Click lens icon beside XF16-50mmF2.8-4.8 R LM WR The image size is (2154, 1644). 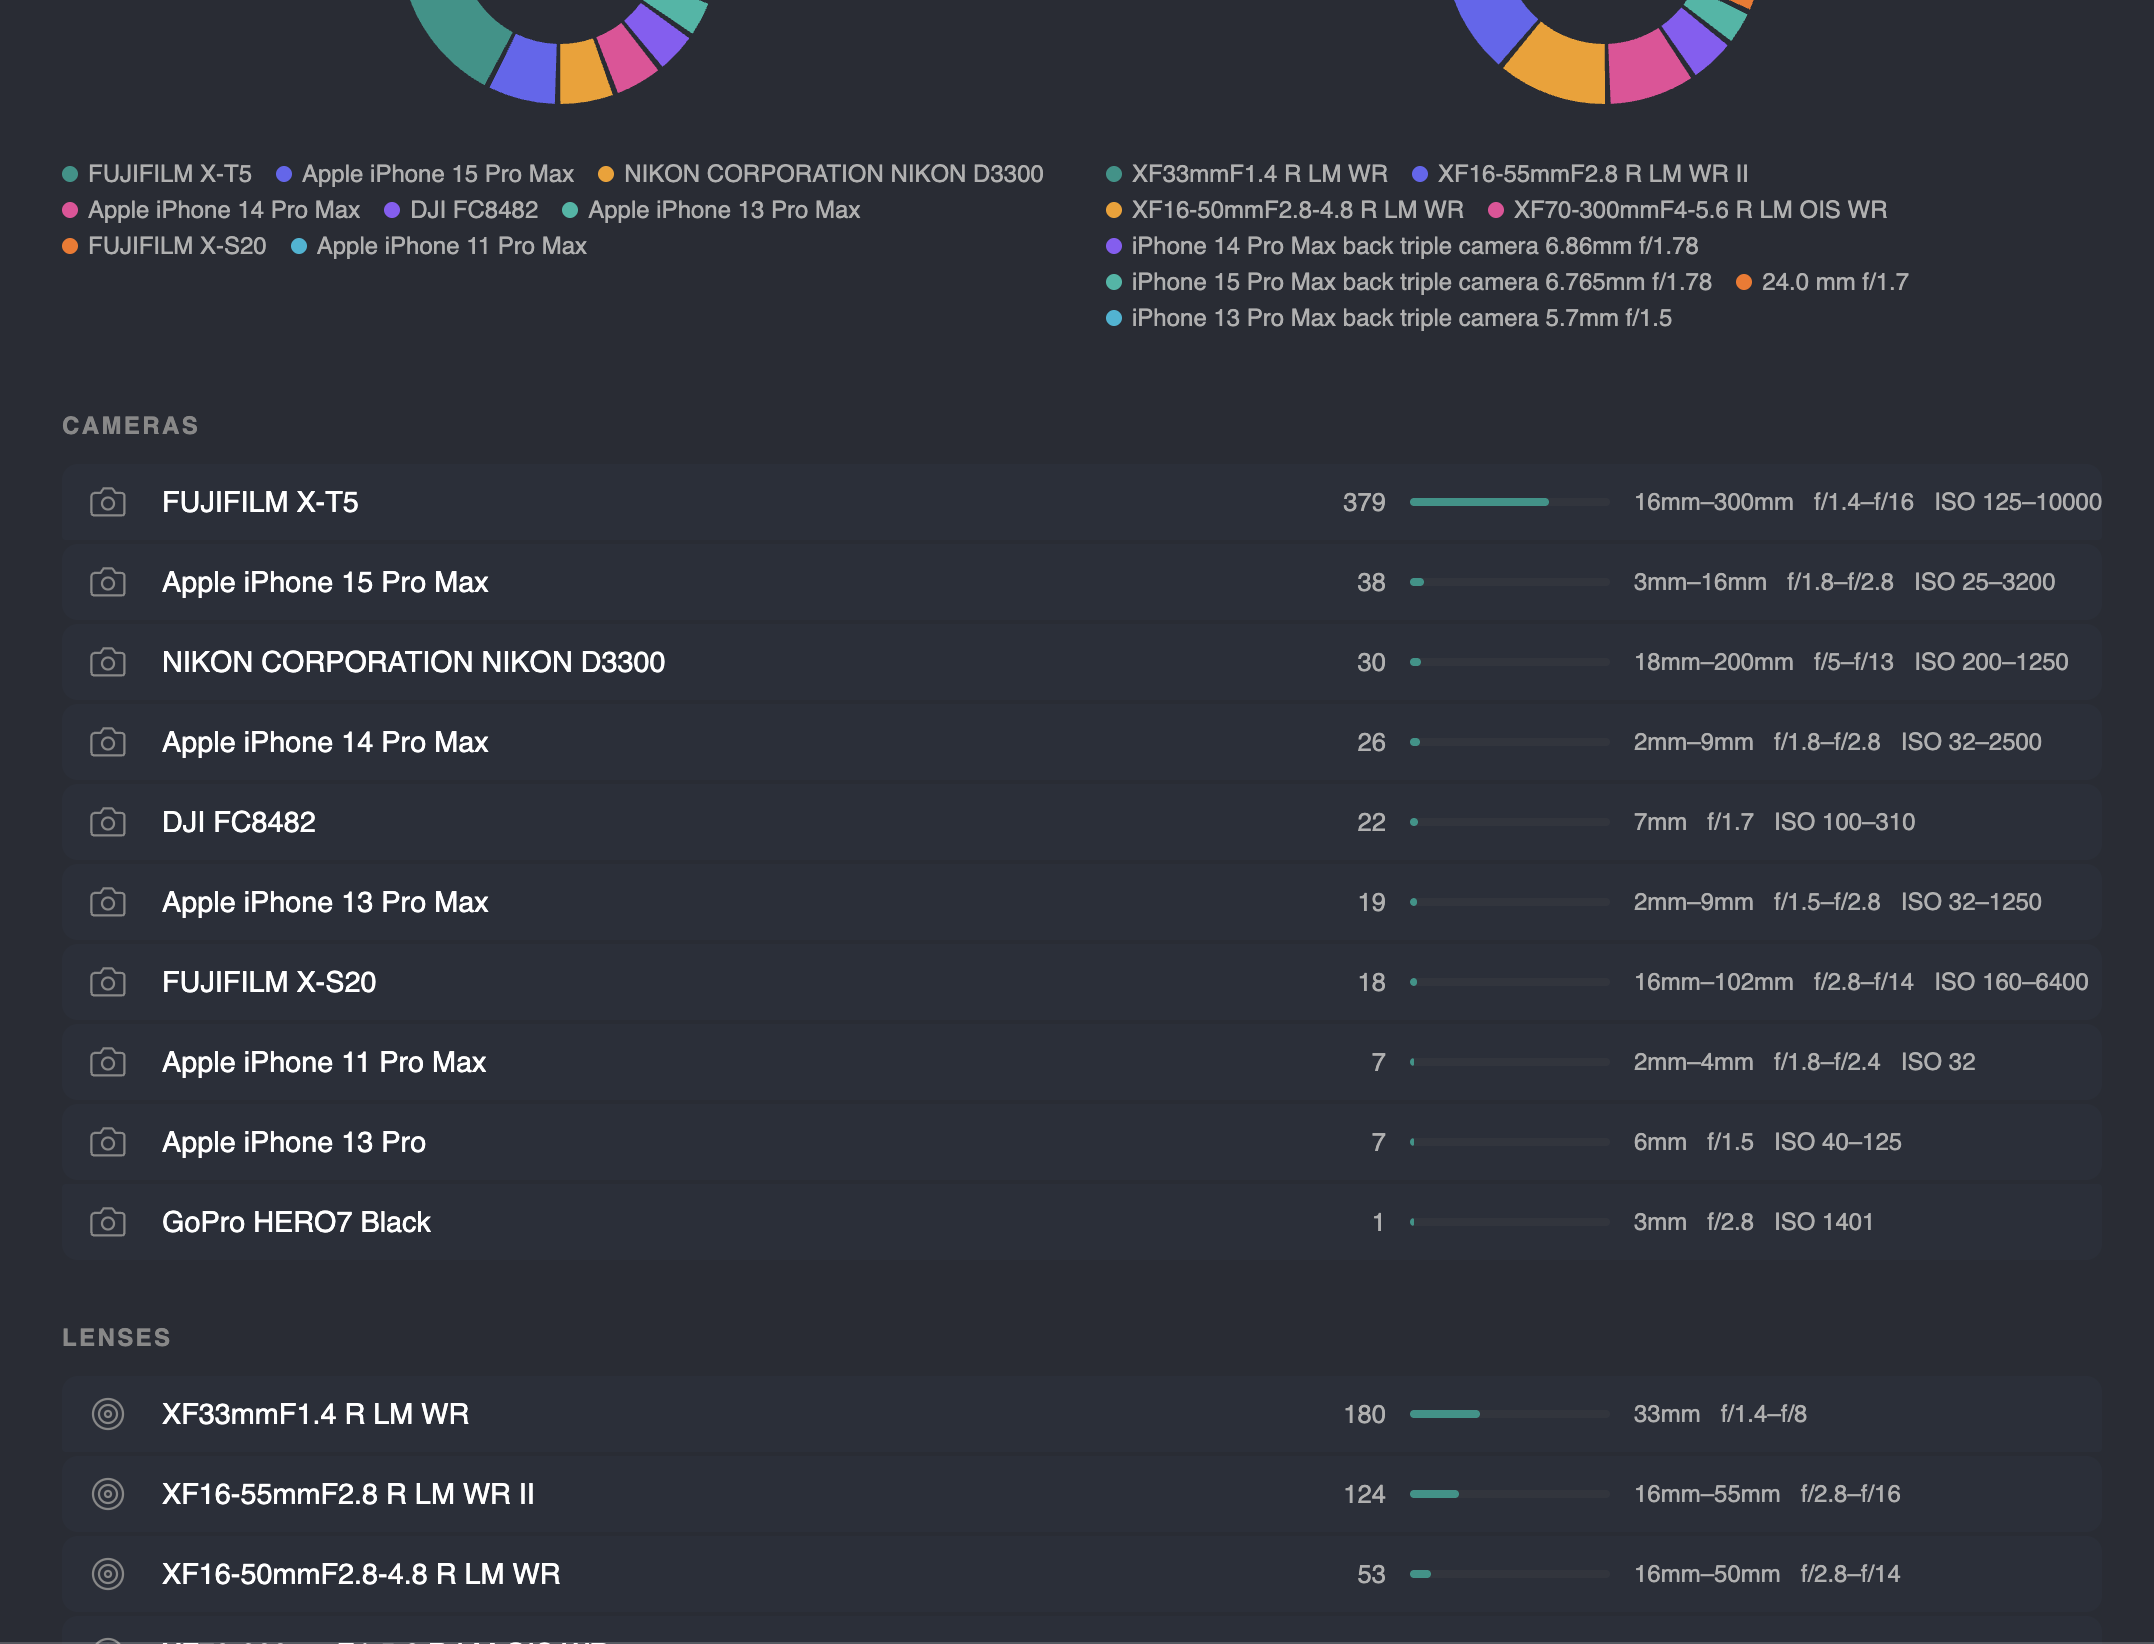click(x=108, y=1574)
